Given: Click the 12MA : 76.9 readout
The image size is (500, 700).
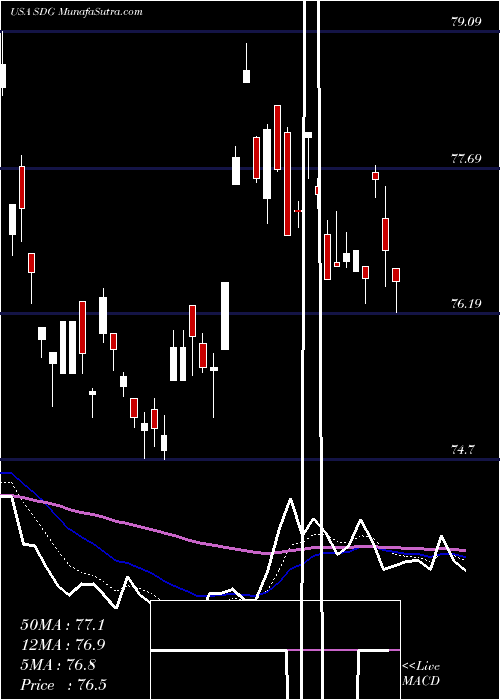Looking at the screenshot, I should click(x=63, y=645).
